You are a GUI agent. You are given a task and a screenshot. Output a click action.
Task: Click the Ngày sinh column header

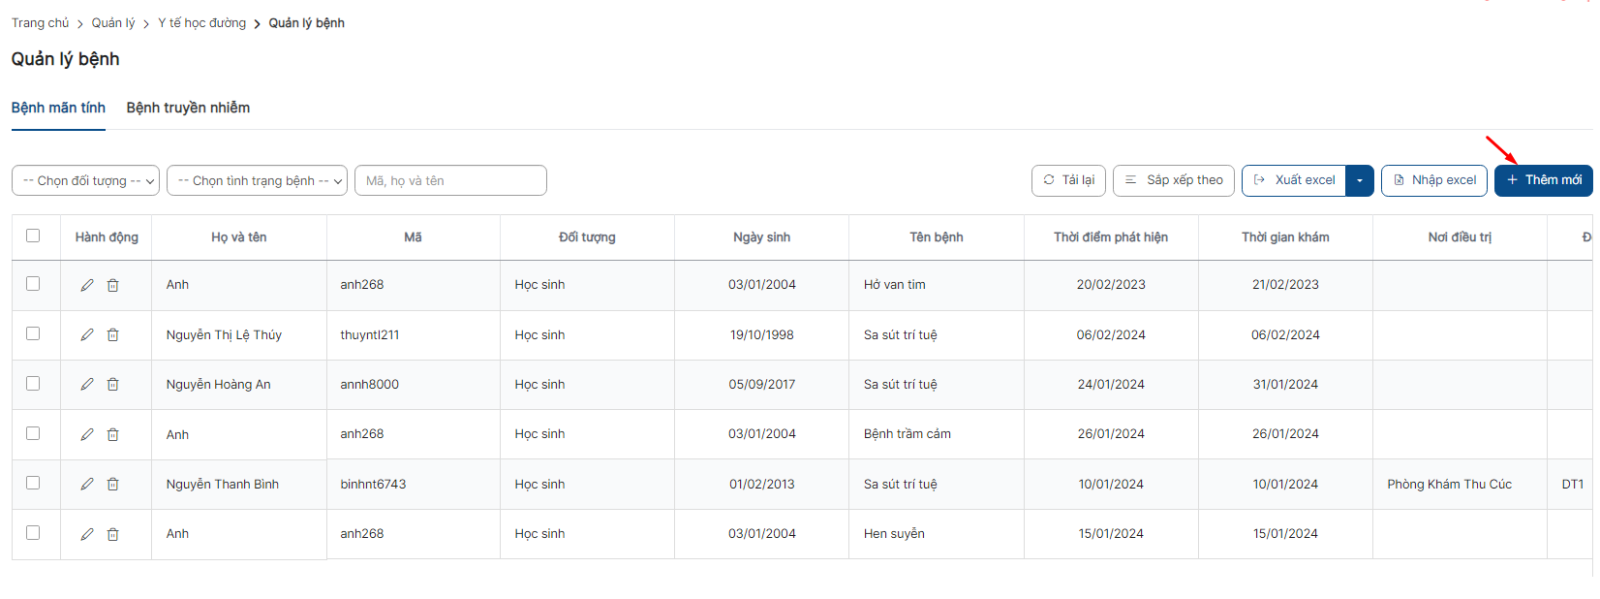(762, 238)
